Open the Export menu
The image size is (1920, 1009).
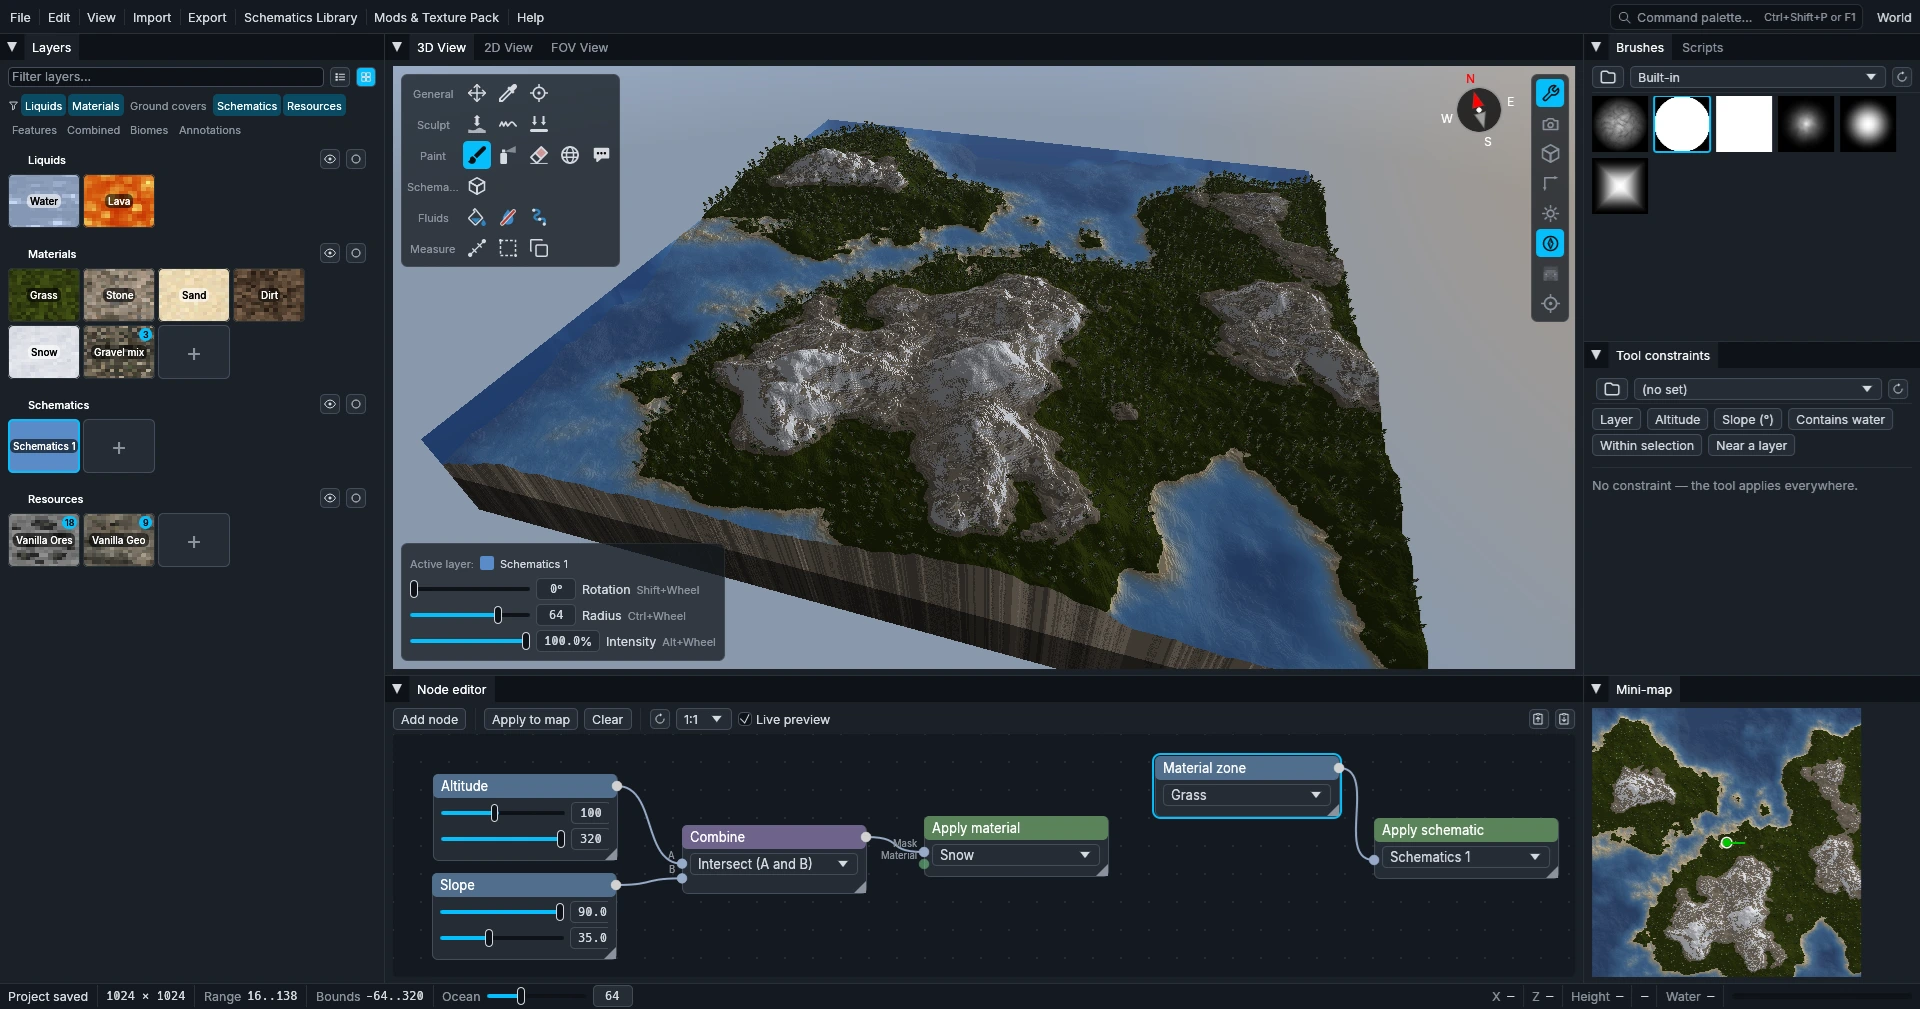point(207,17)
